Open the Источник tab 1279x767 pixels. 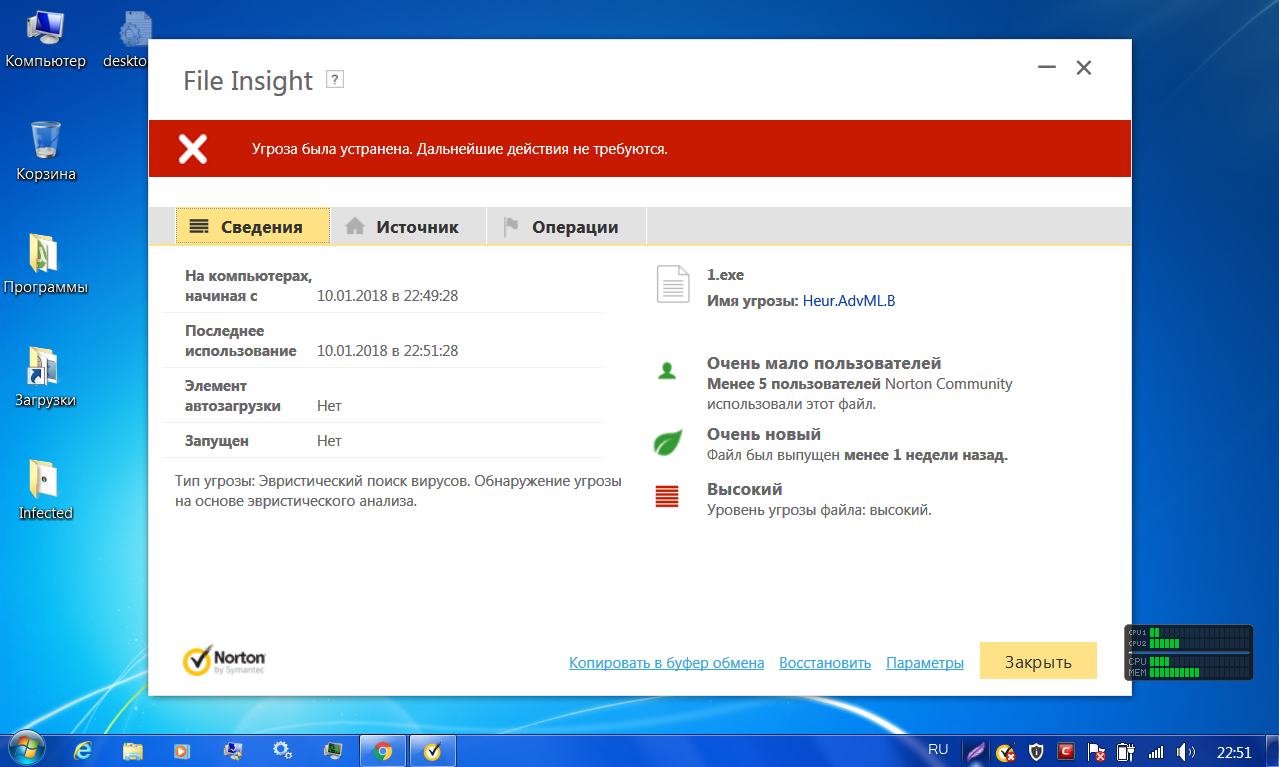point(408,227)
